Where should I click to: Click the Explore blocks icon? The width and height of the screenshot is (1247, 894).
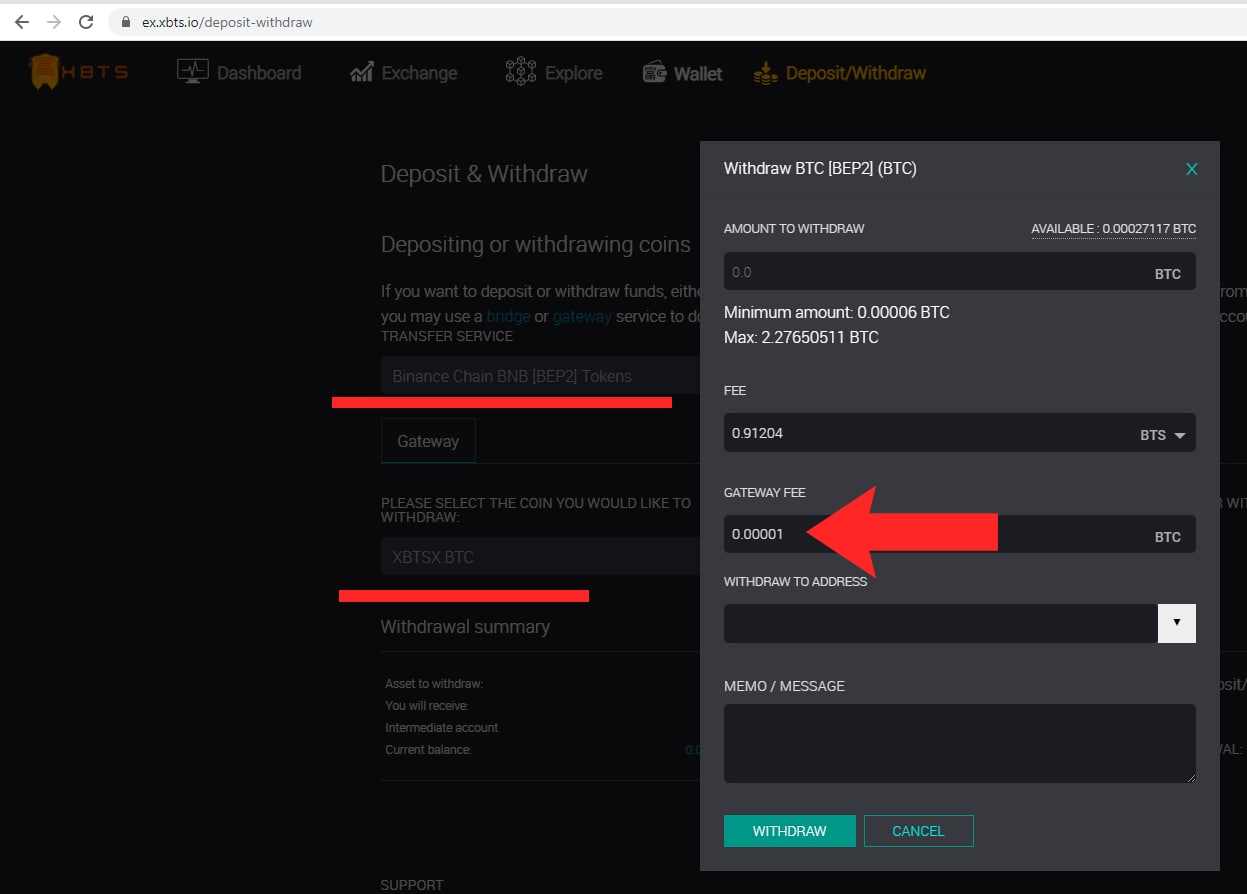pyautogui.click(x=520, y=72)
